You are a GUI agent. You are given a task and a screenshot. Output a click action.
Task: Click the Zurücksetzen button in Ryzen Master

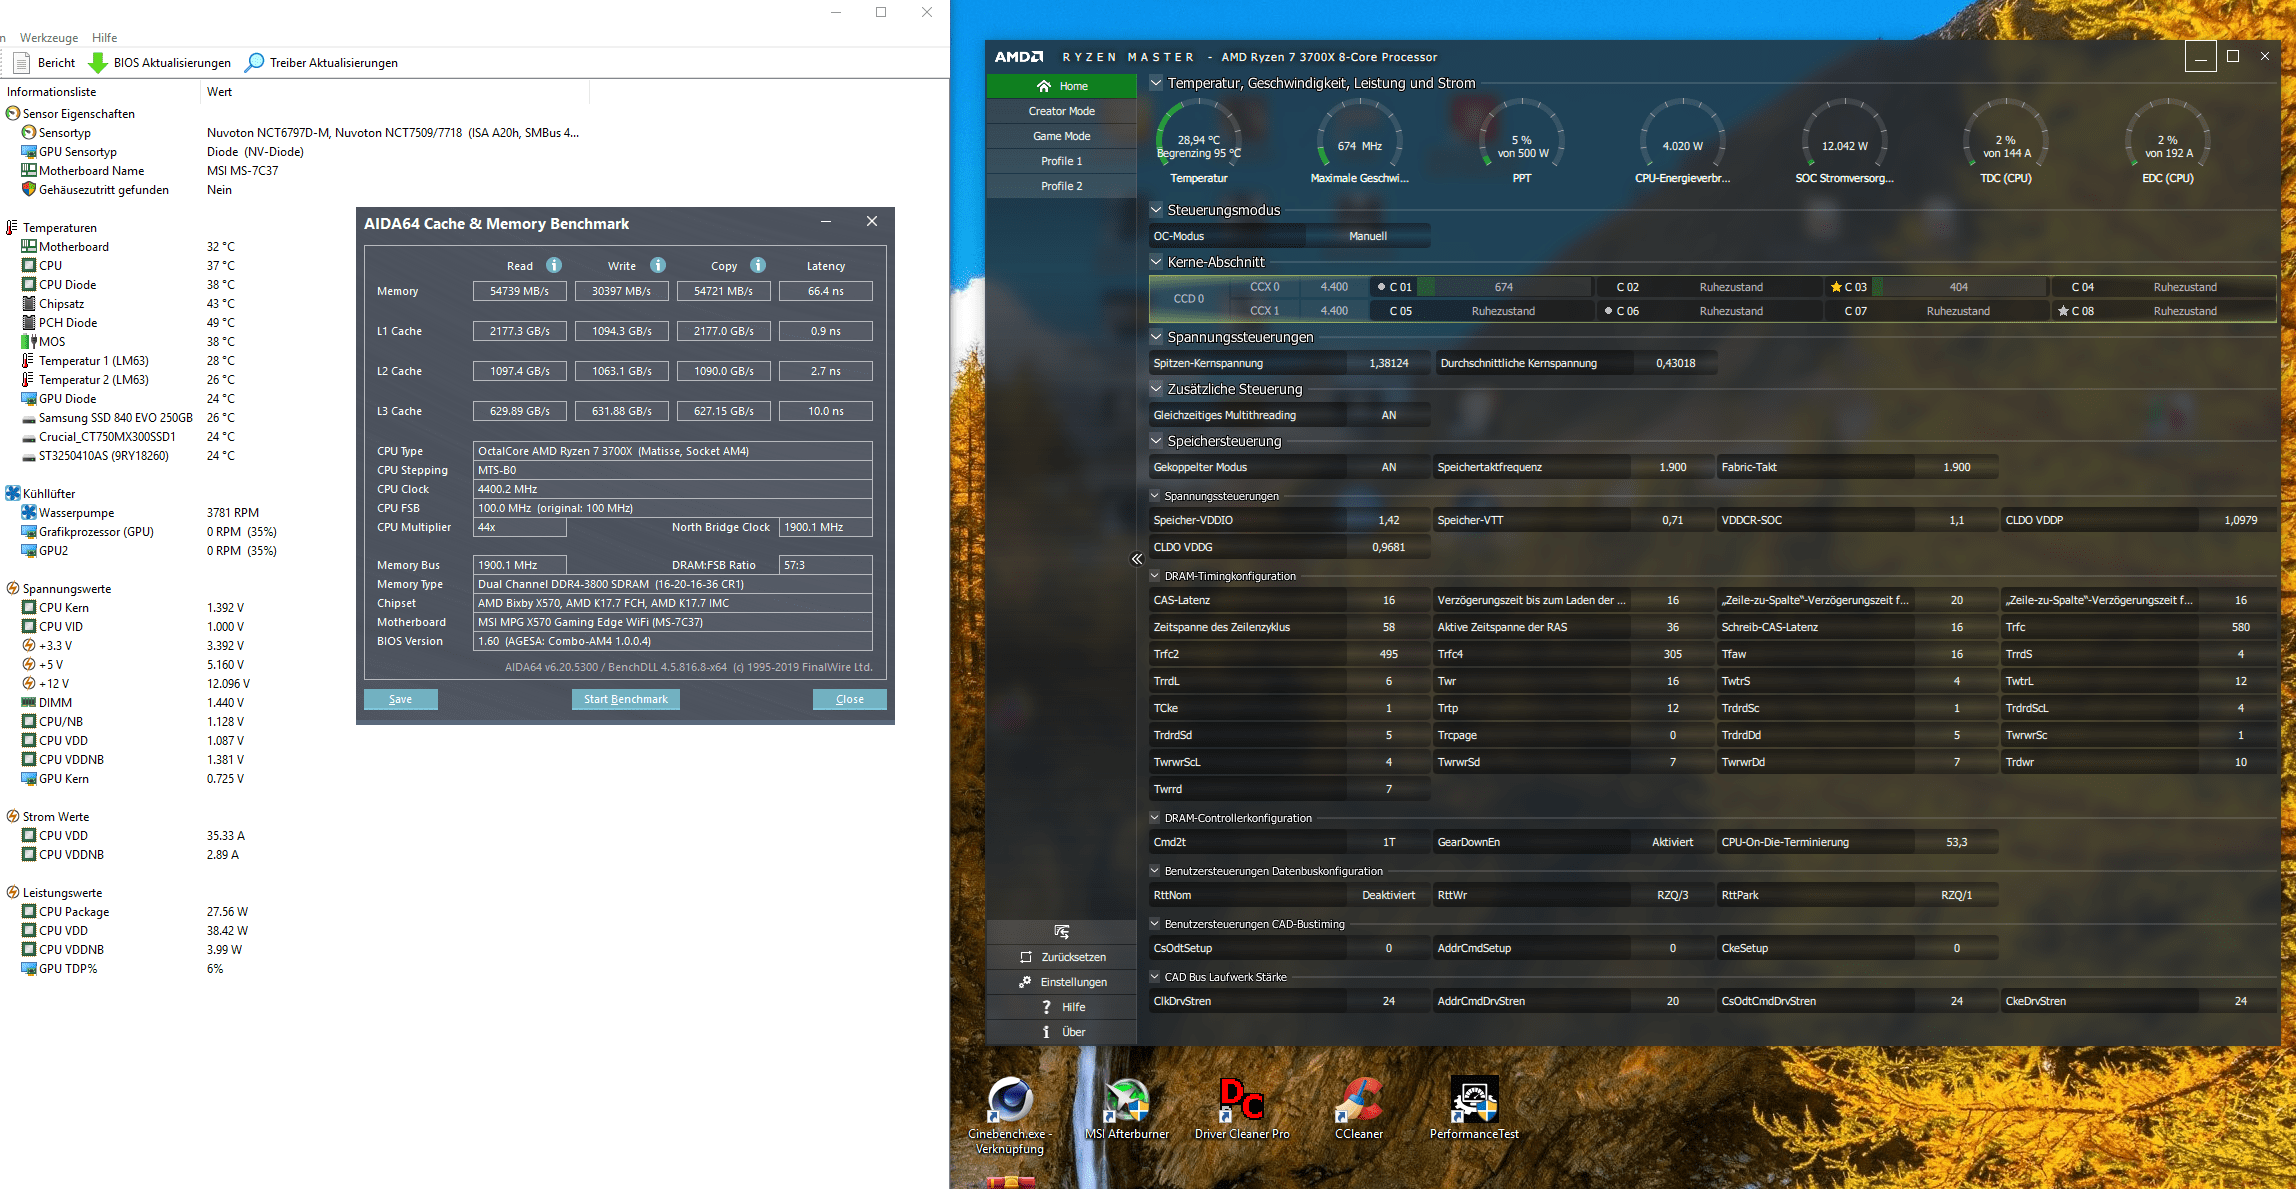[1062, 957]
